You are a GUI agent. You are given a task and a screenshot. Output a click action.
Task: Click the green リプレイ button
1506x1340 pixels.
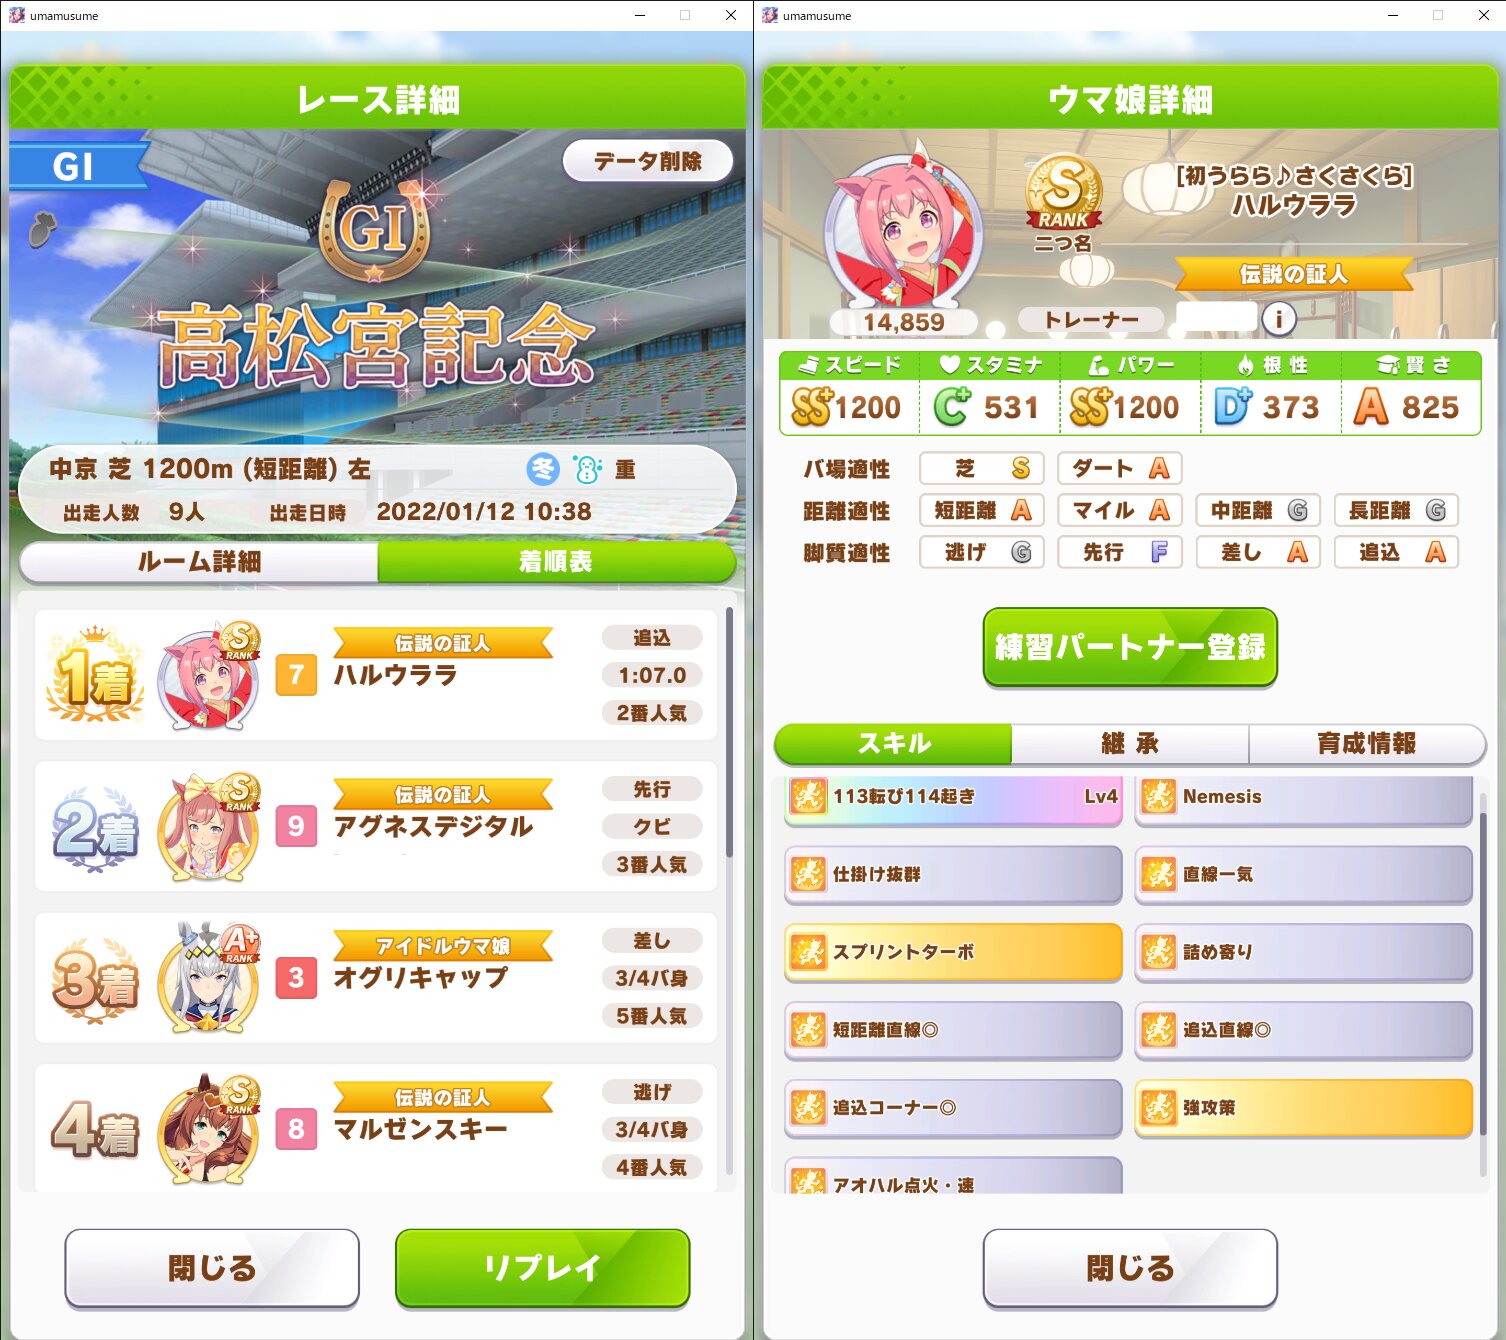click(x=543, y=1268)
